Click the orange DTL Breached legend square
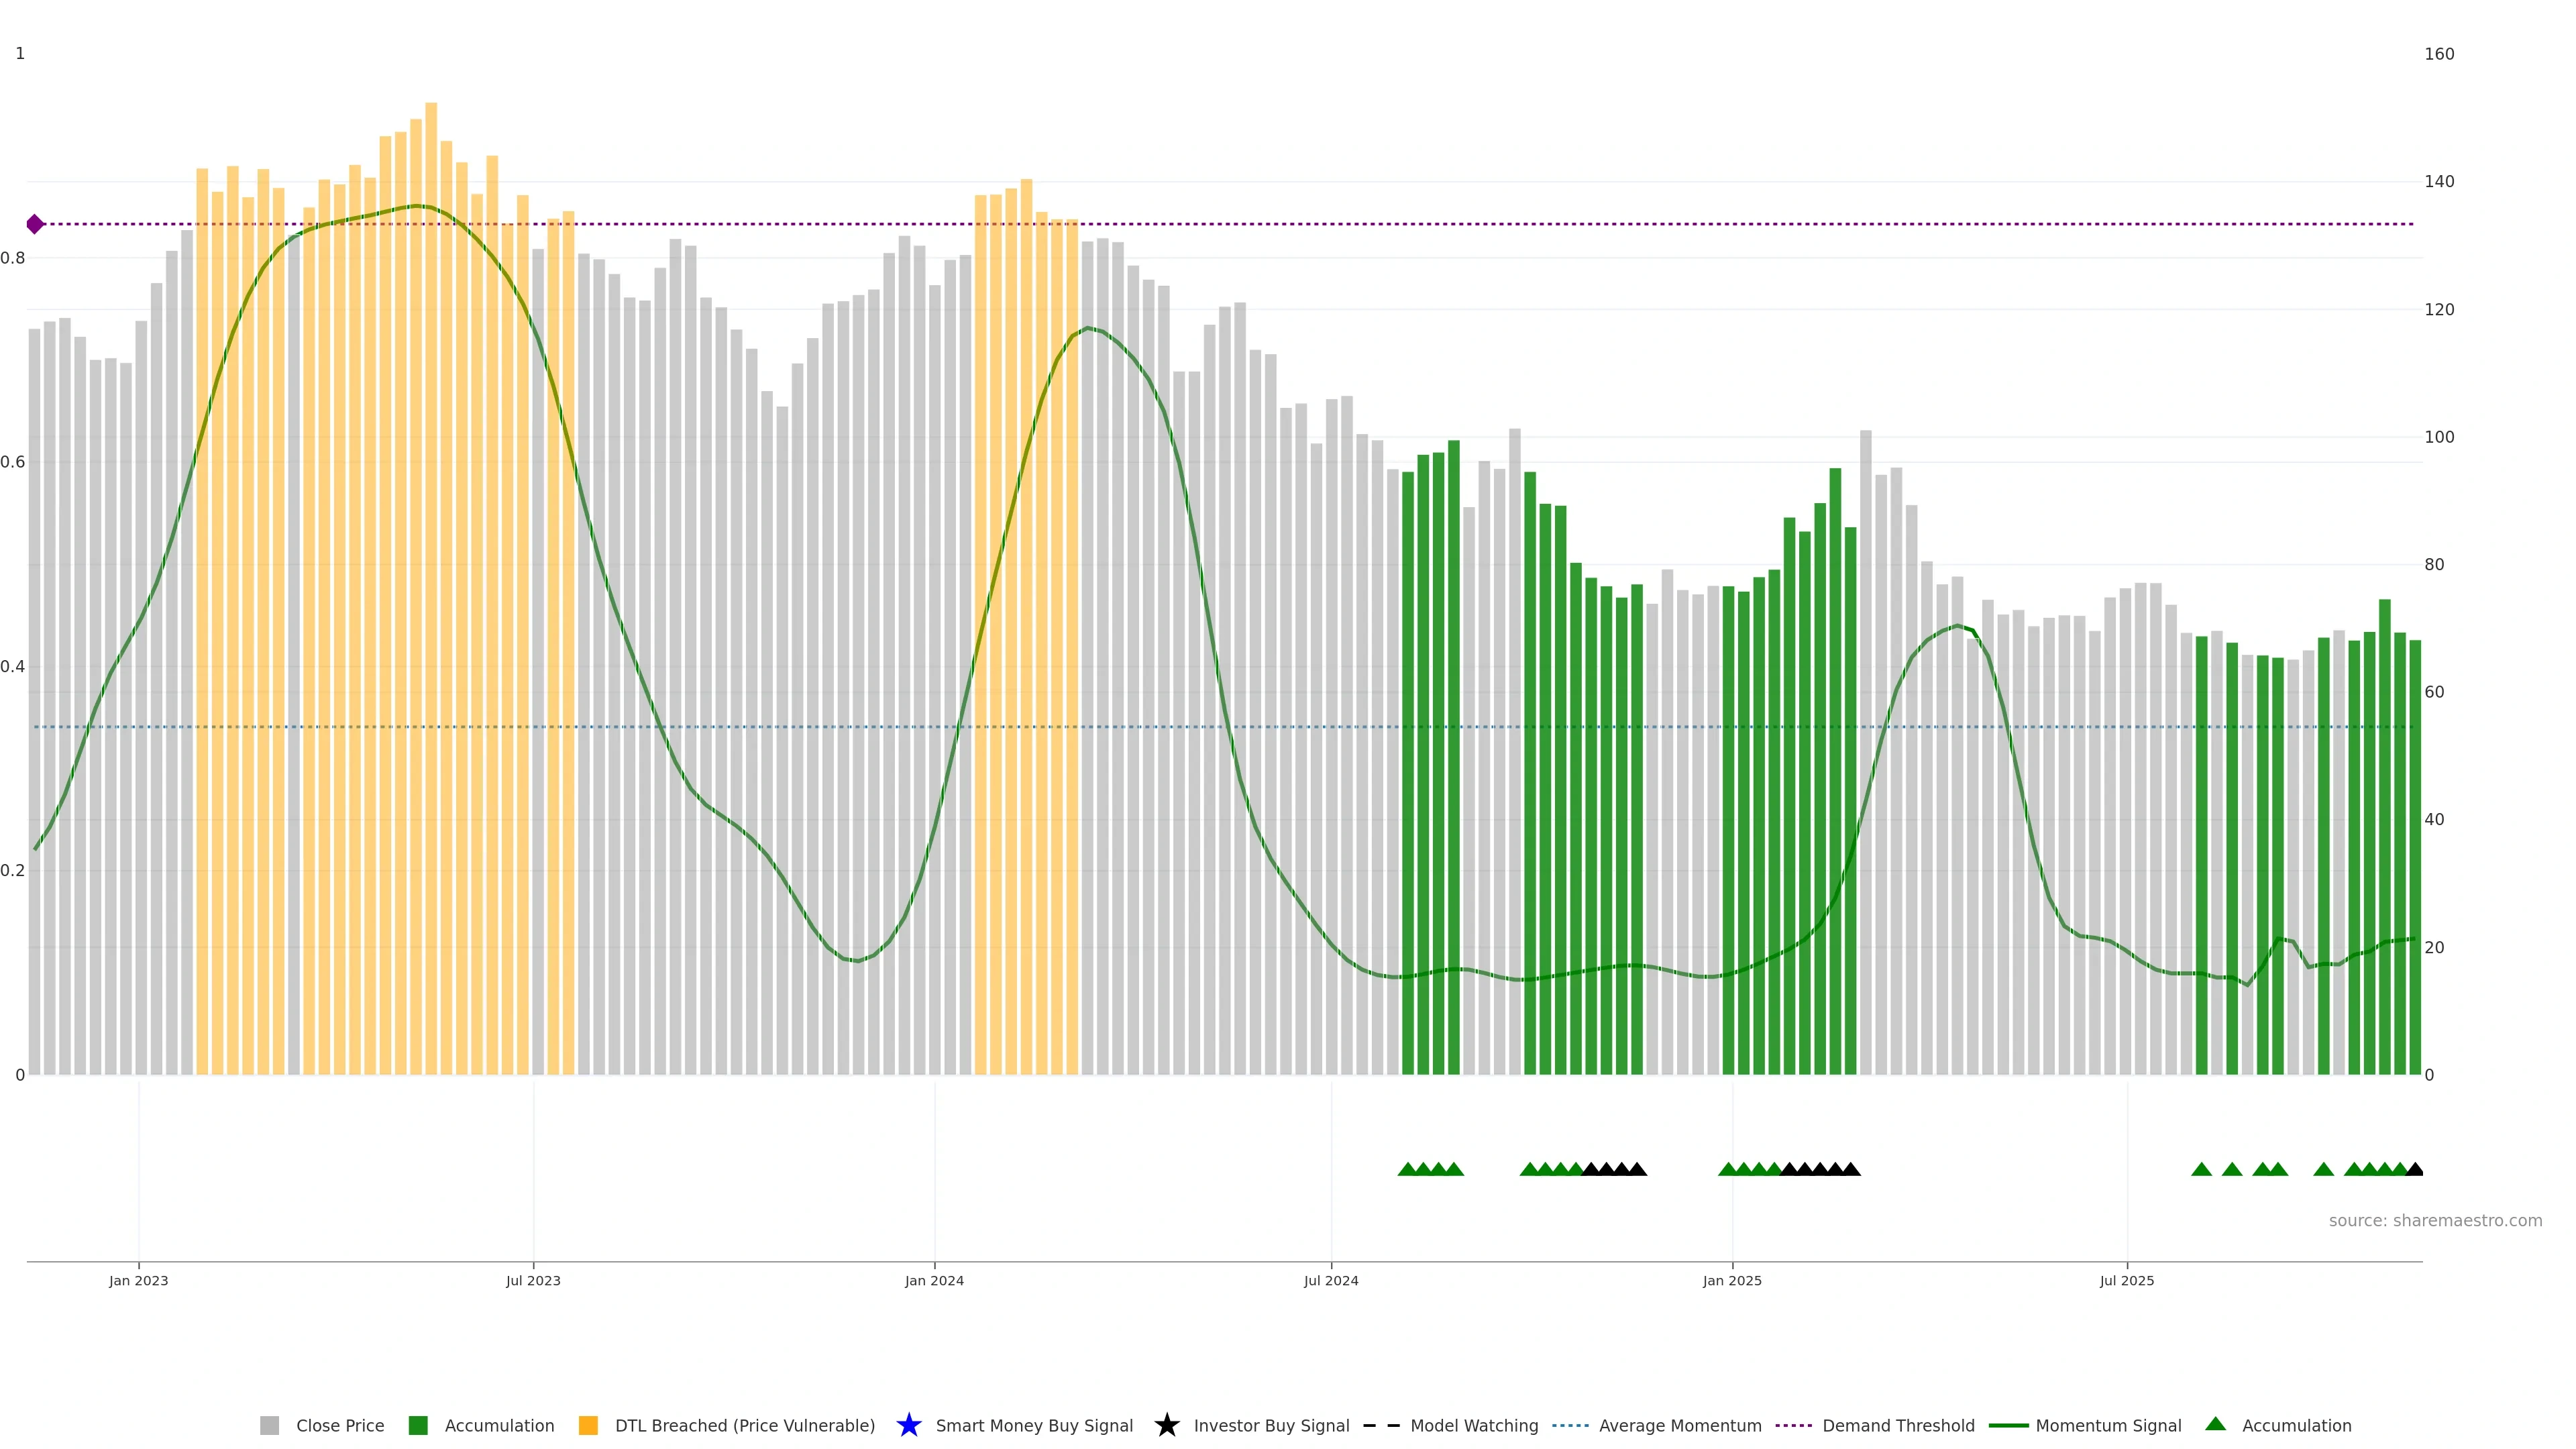This screenshot has height=1449, width=2576. 588,1425
